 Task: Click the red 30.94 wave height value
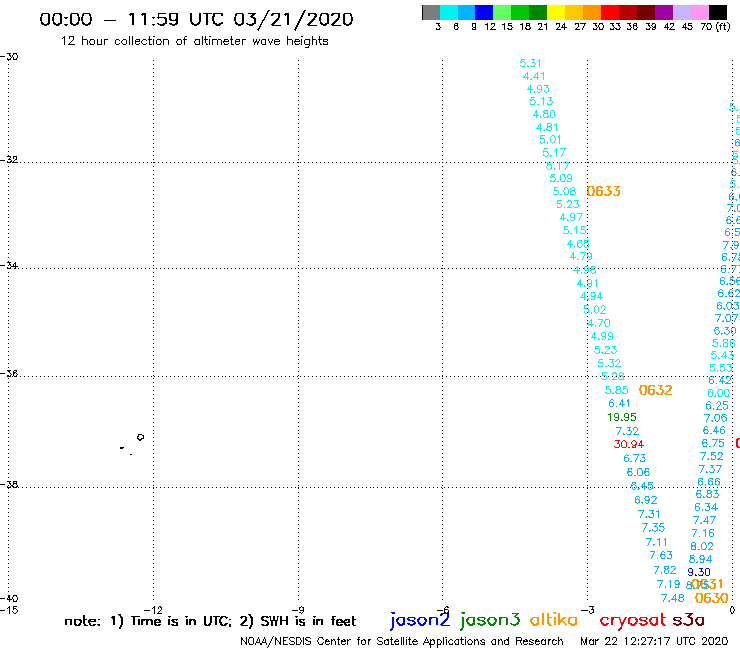629,444
